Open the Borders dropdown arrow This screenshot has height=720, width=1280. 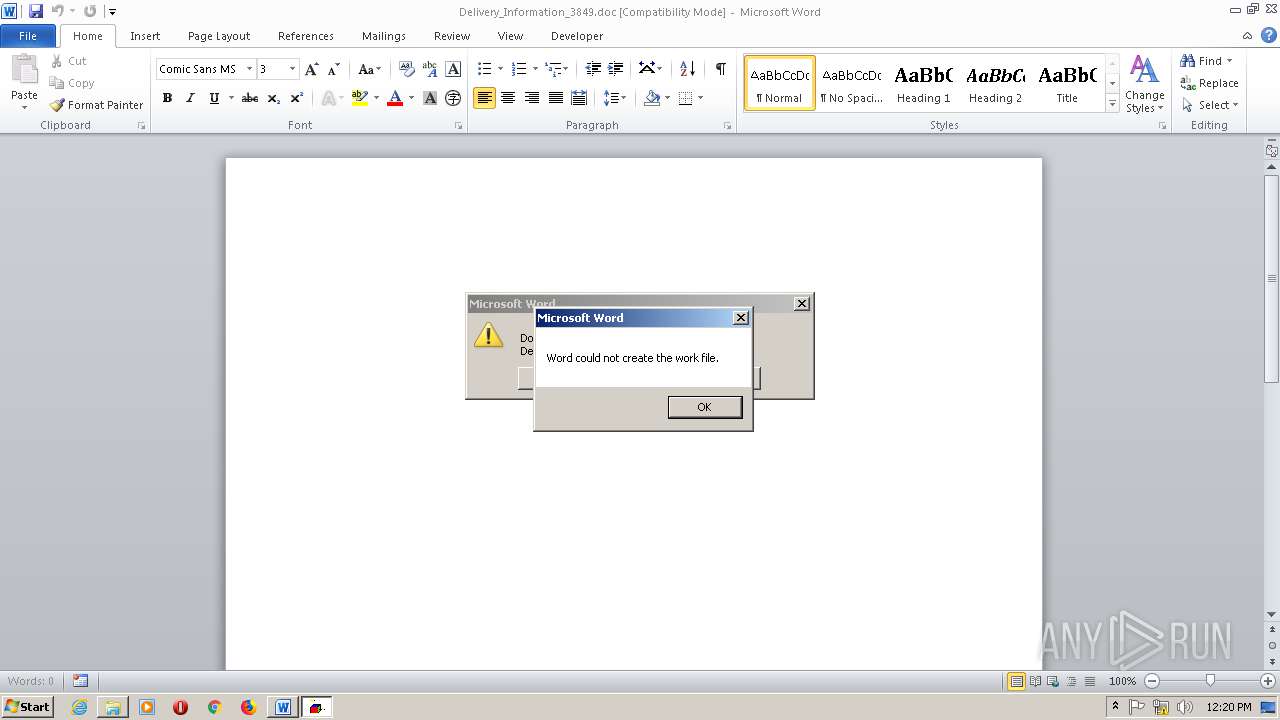700,98
